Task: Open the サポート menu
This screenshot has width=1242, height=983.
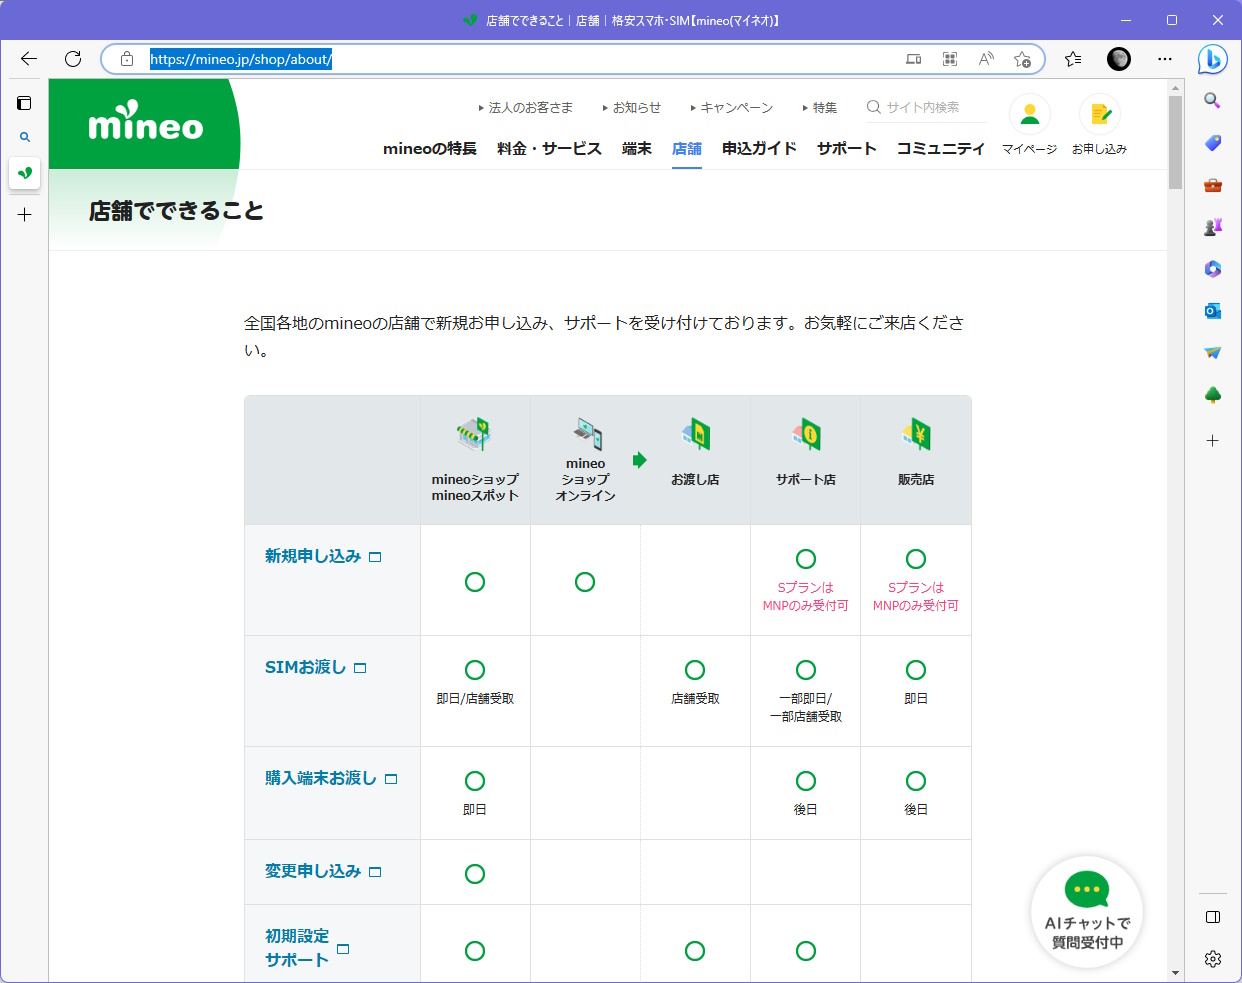Action: point(846,148)
